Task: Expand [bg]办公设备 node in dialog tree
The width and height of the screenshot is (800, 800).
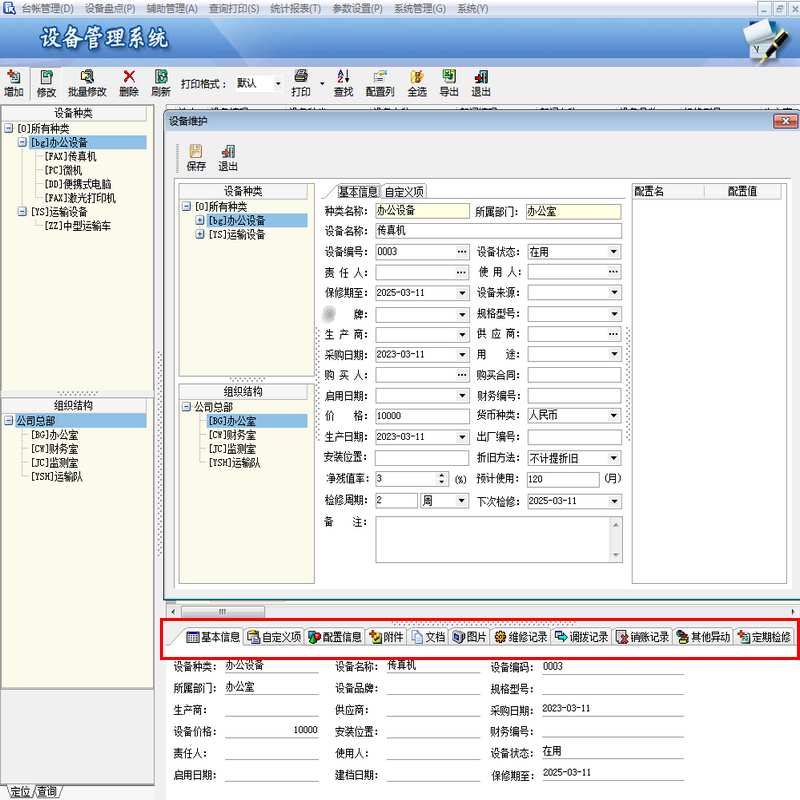Action: pyautogui.click(x=200, y=220)
